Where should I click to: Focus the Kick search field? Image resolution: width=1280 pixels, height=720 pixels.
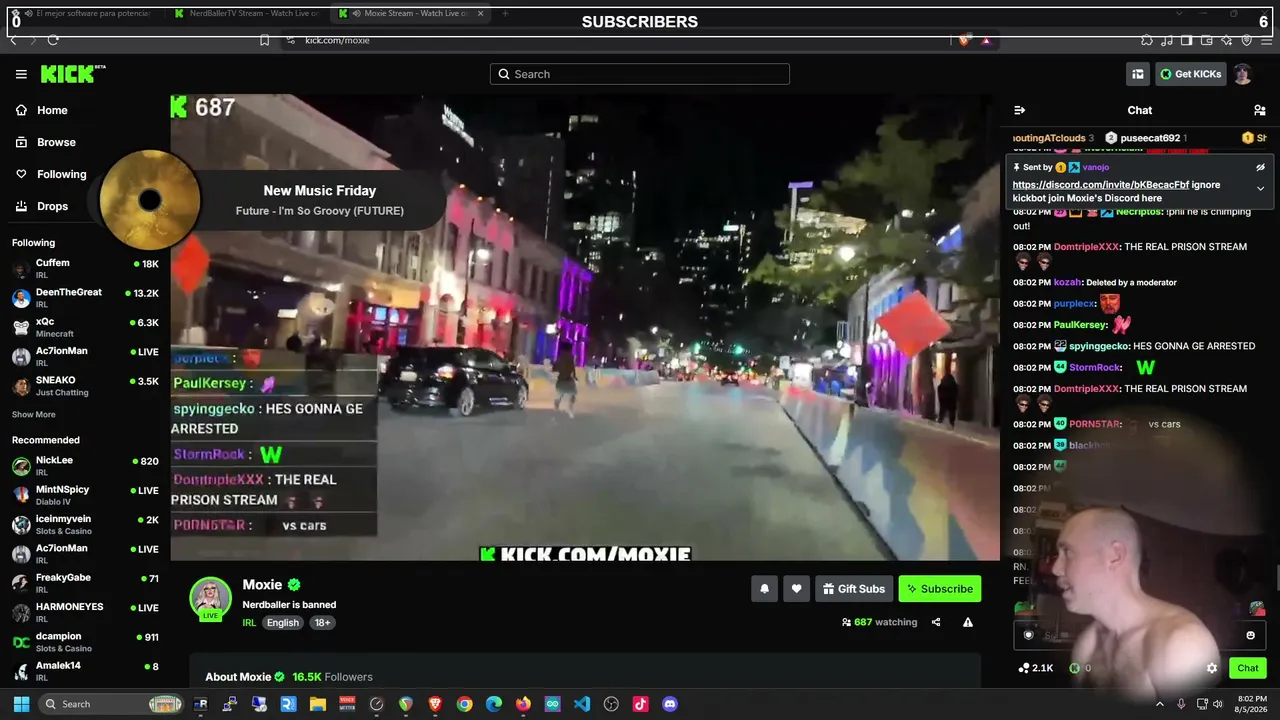[640, 74]
